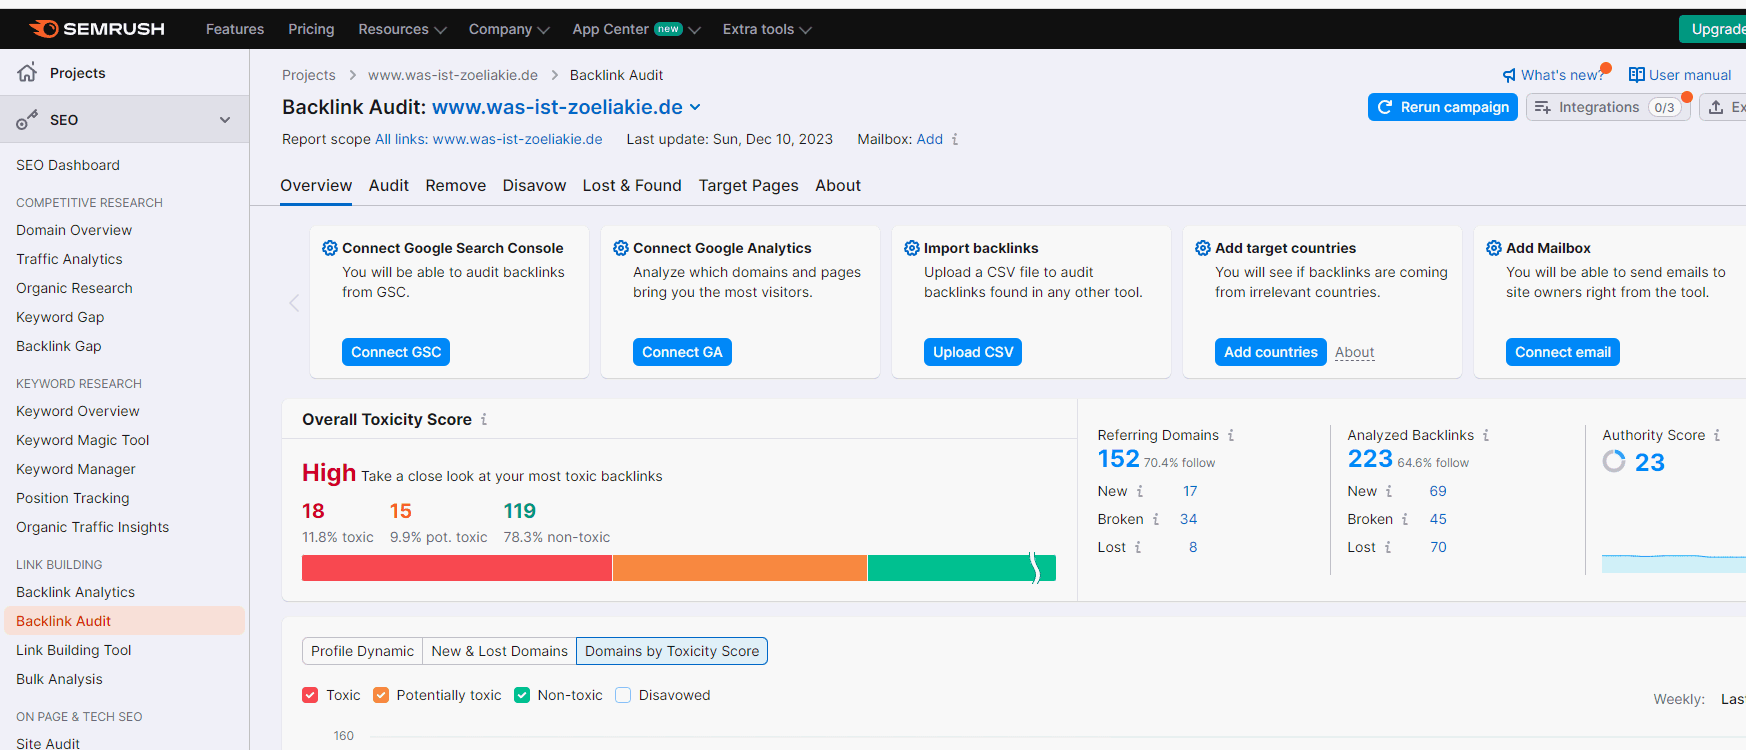Open the Projects home icon

(x=28, y=72)
